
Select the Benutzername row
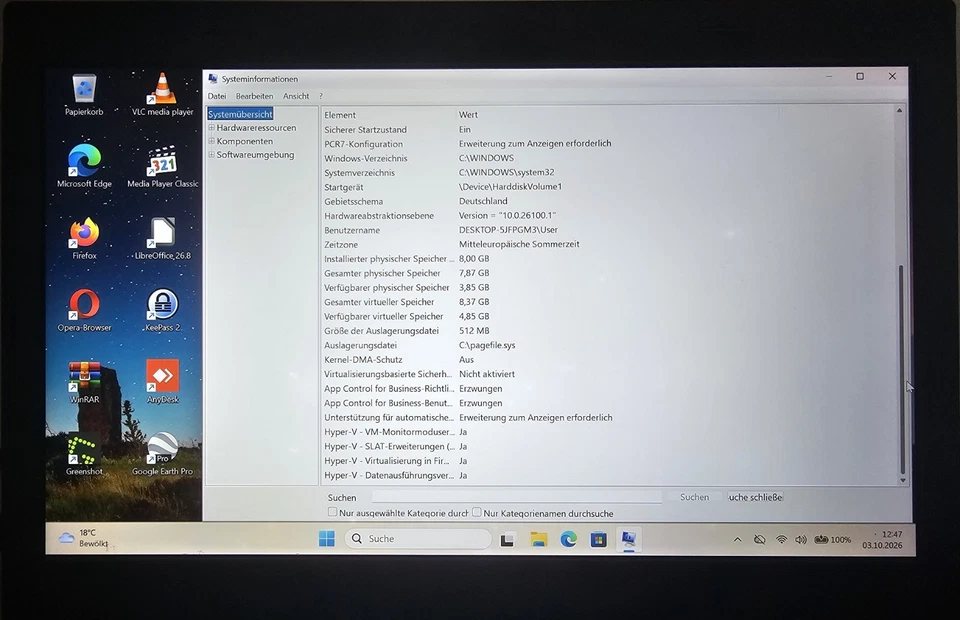tap(607, 230)
